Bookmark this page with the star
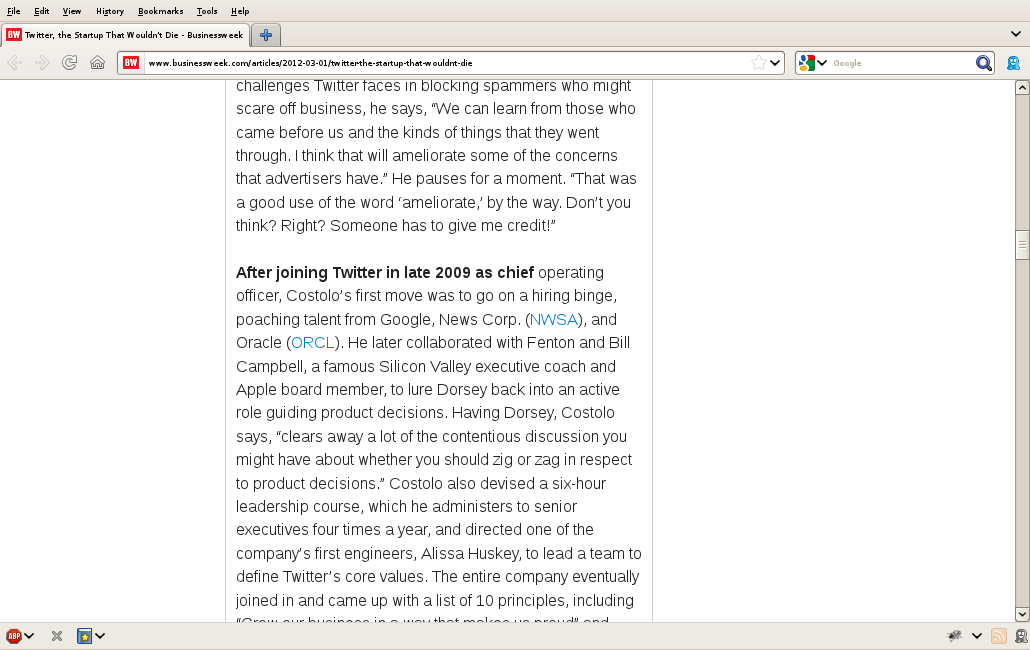Viewport: 1030px width, 650px height. coord(758,63)
